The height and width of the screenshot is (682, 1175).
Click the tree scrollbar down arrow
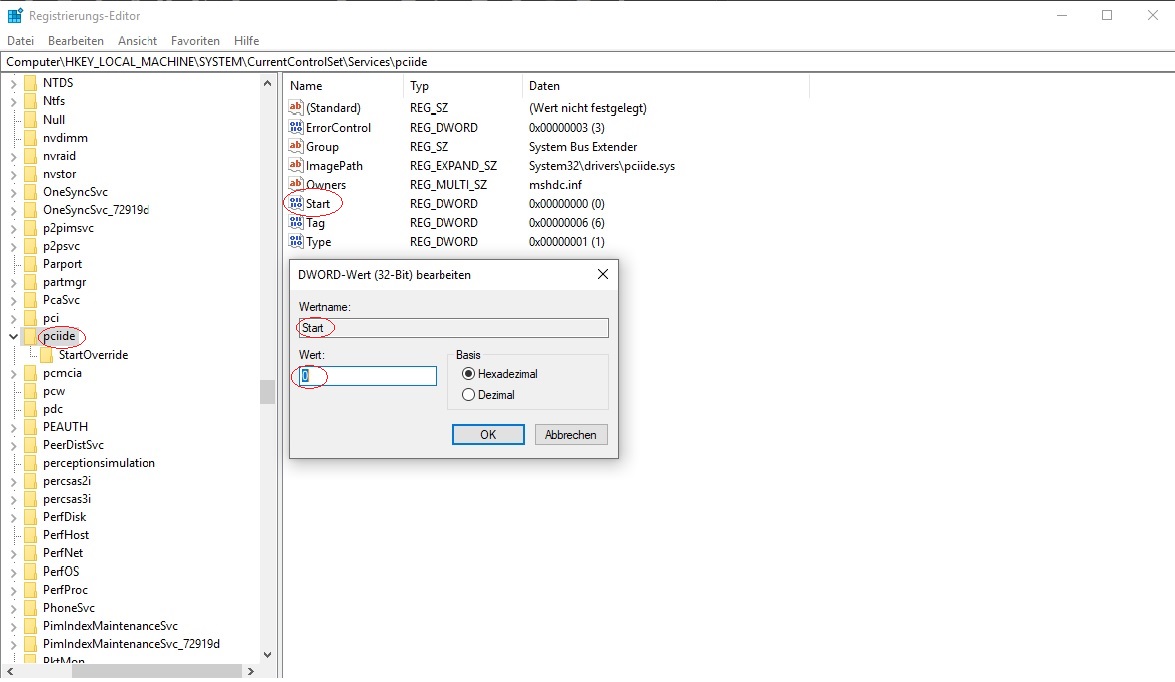pos(268,655)
